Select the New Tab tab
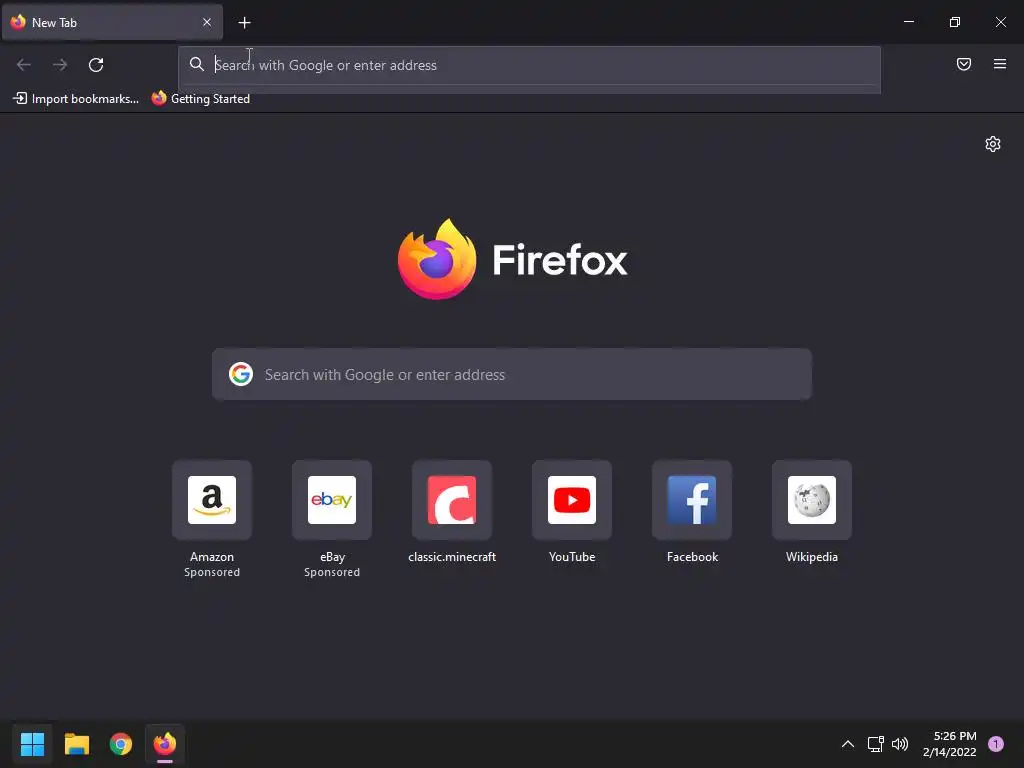 click(112, 22)
